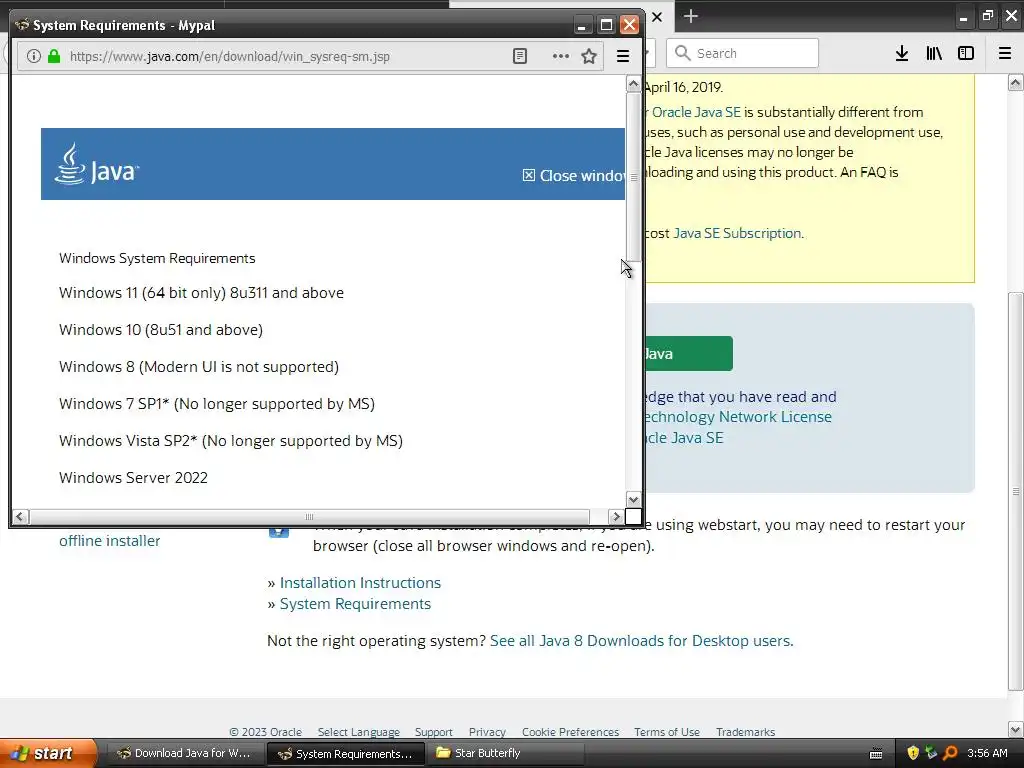Click the search magnifier icon in main toolbar
This screenshot has height=768, width=1024.
[x=682, y=53]
